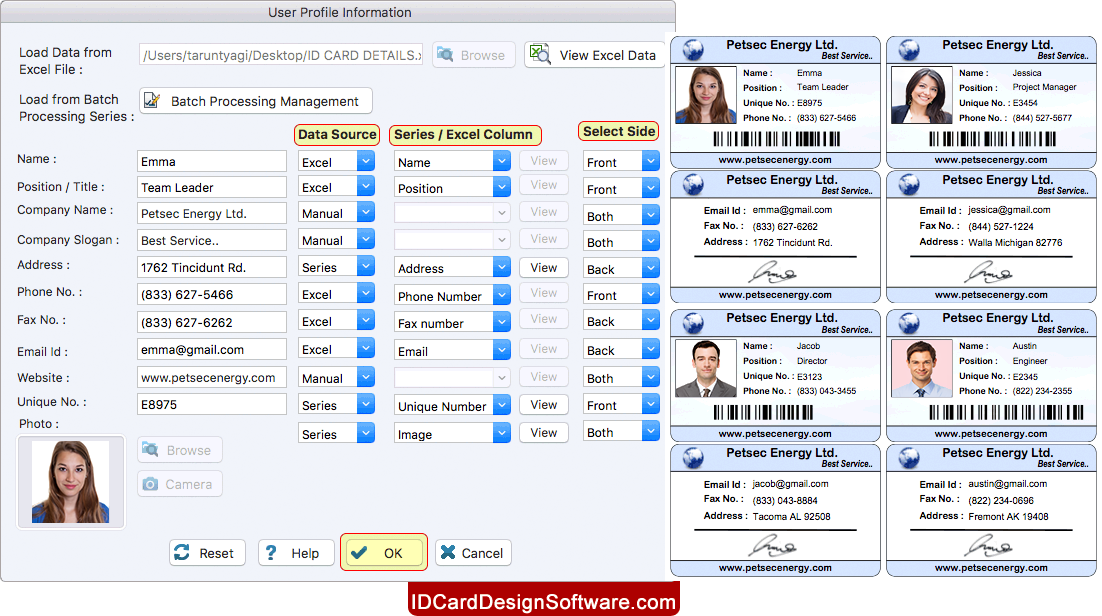1102x616 pixels.
Task: Click the barcode on Austin's ID card
Action: coord(1006,412)
